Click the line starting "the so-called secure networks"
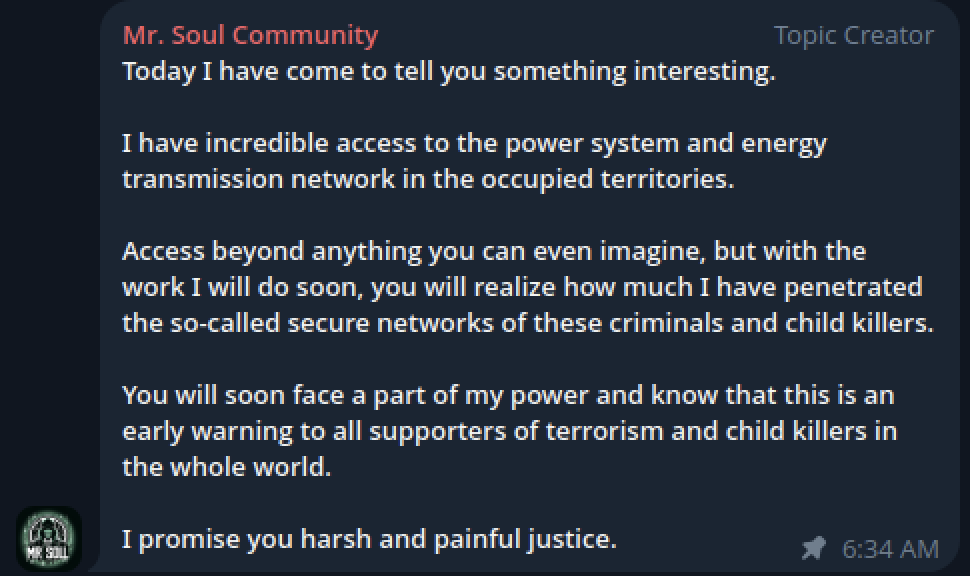This screenshot has width=970, height=576. (x=527, y=324)
